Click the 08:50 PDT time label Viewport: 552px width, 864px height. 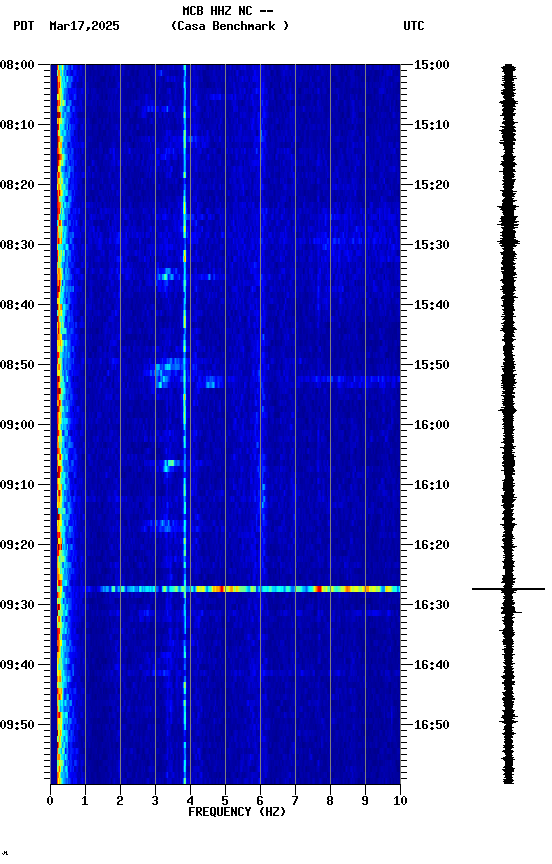17,365
